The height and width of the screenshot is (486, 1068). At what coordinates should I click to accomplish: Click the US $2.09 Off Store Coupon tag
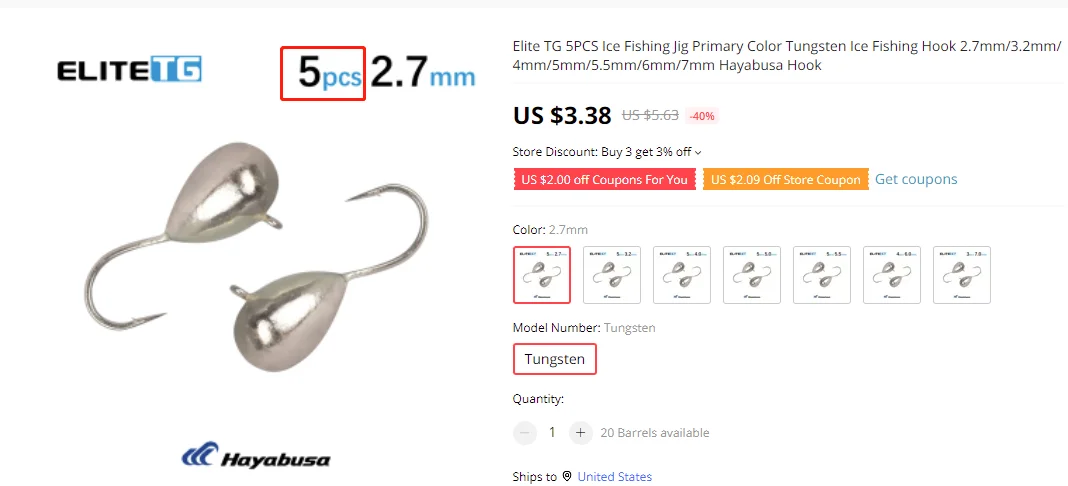pyautogui.click(x=786, y=180)
